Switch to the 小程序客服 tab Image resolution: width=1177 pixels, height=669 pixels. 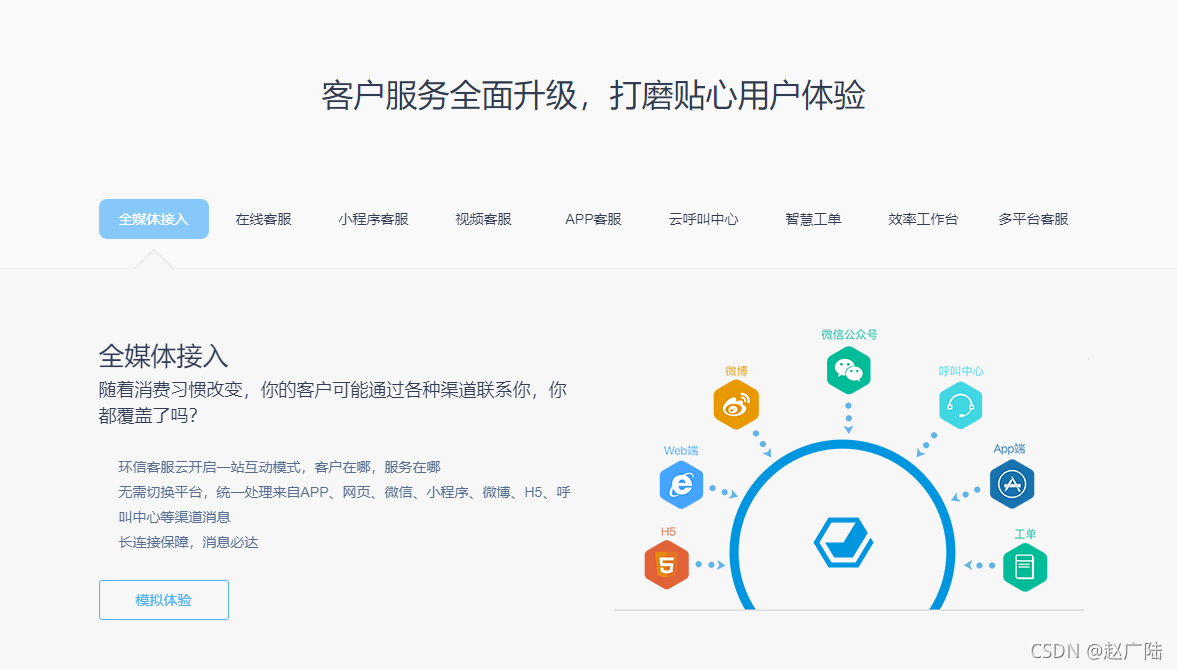[x=373, y=220]
